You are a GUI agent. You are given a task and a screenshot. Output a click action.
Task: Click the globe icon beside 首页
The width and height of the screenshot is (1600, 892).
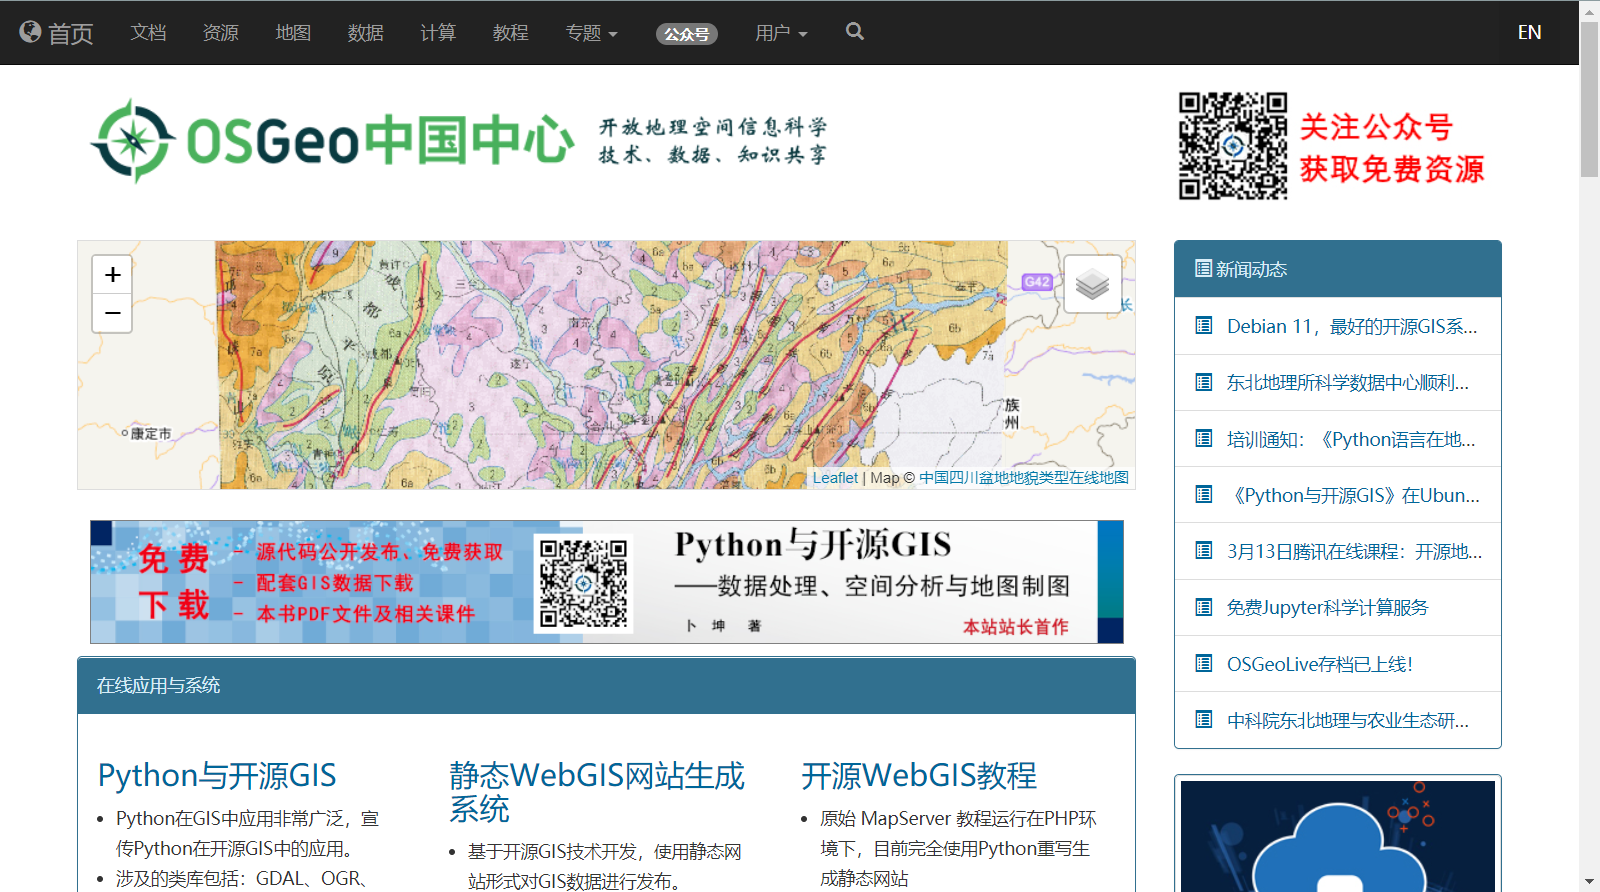pyautogui.click(x=30, y=32)
